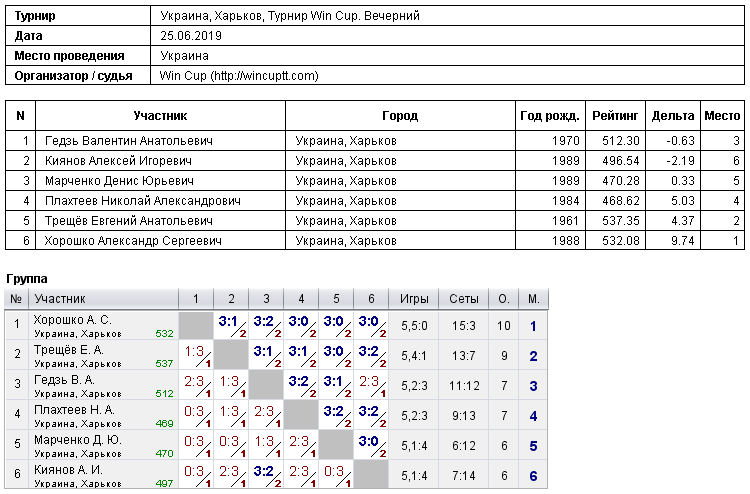
Task: Select participant 'Киянов Алексей Игоревич'
Action: pos(118,161)
